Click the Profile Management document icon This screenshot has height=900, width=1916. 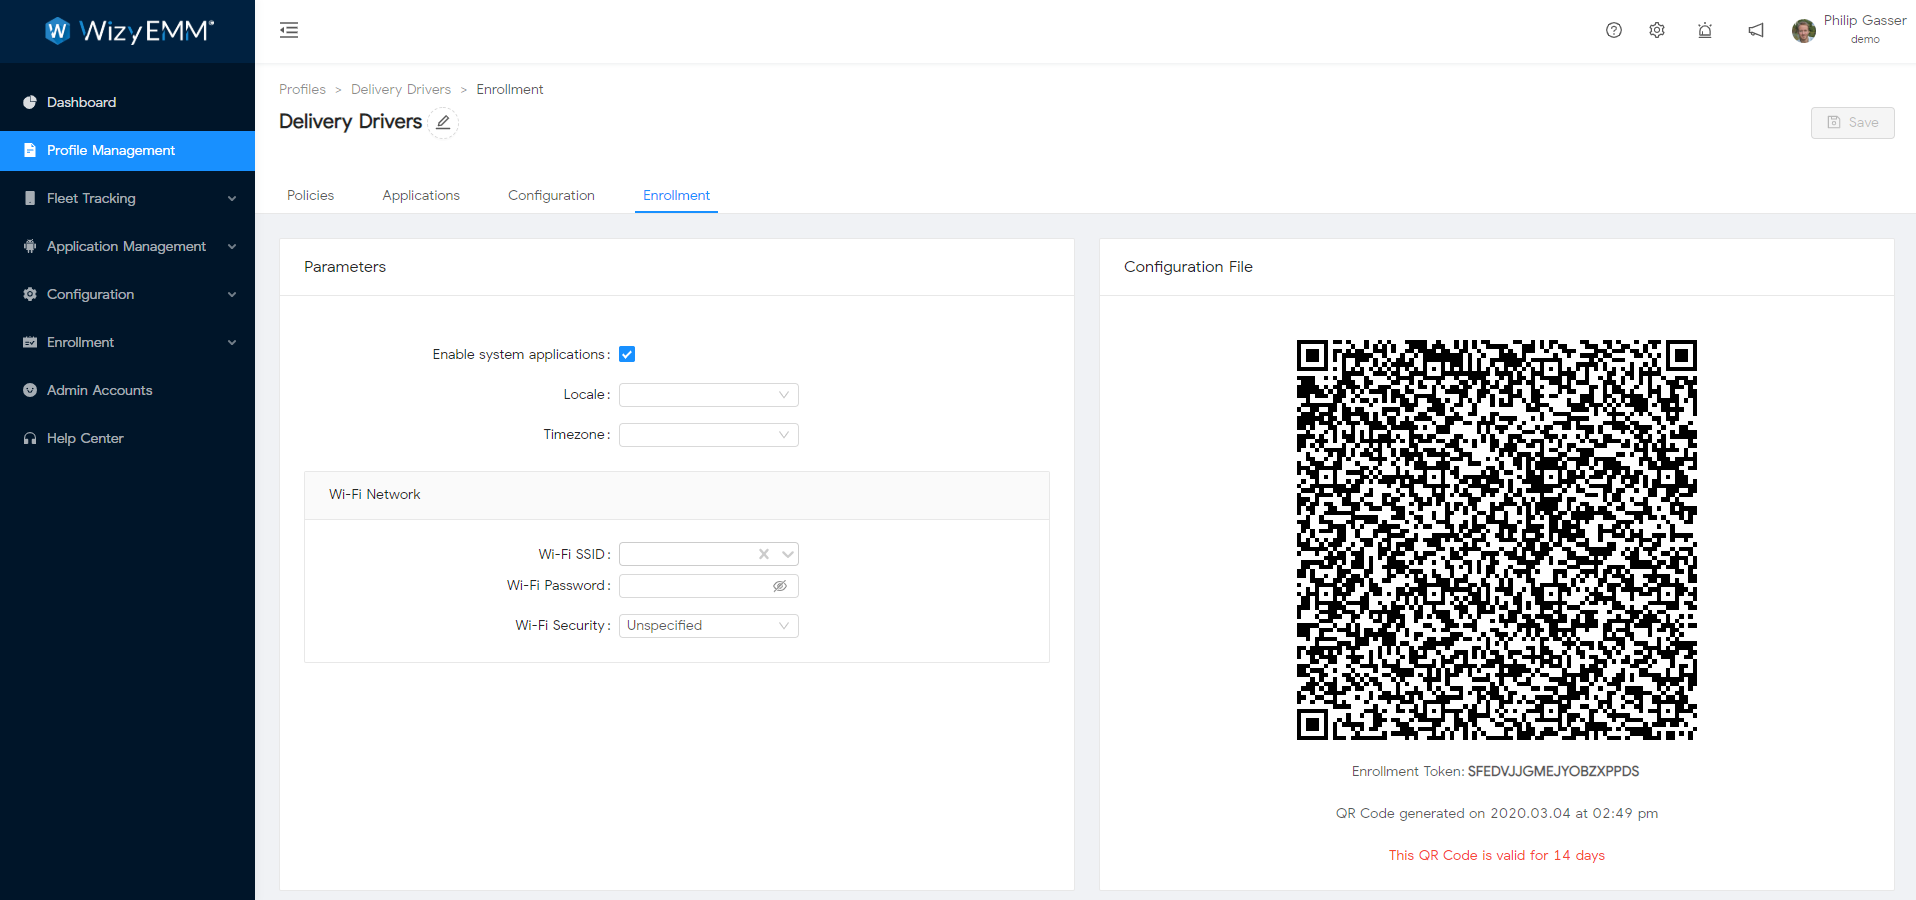pyautogui.click(x=30, y=150)
